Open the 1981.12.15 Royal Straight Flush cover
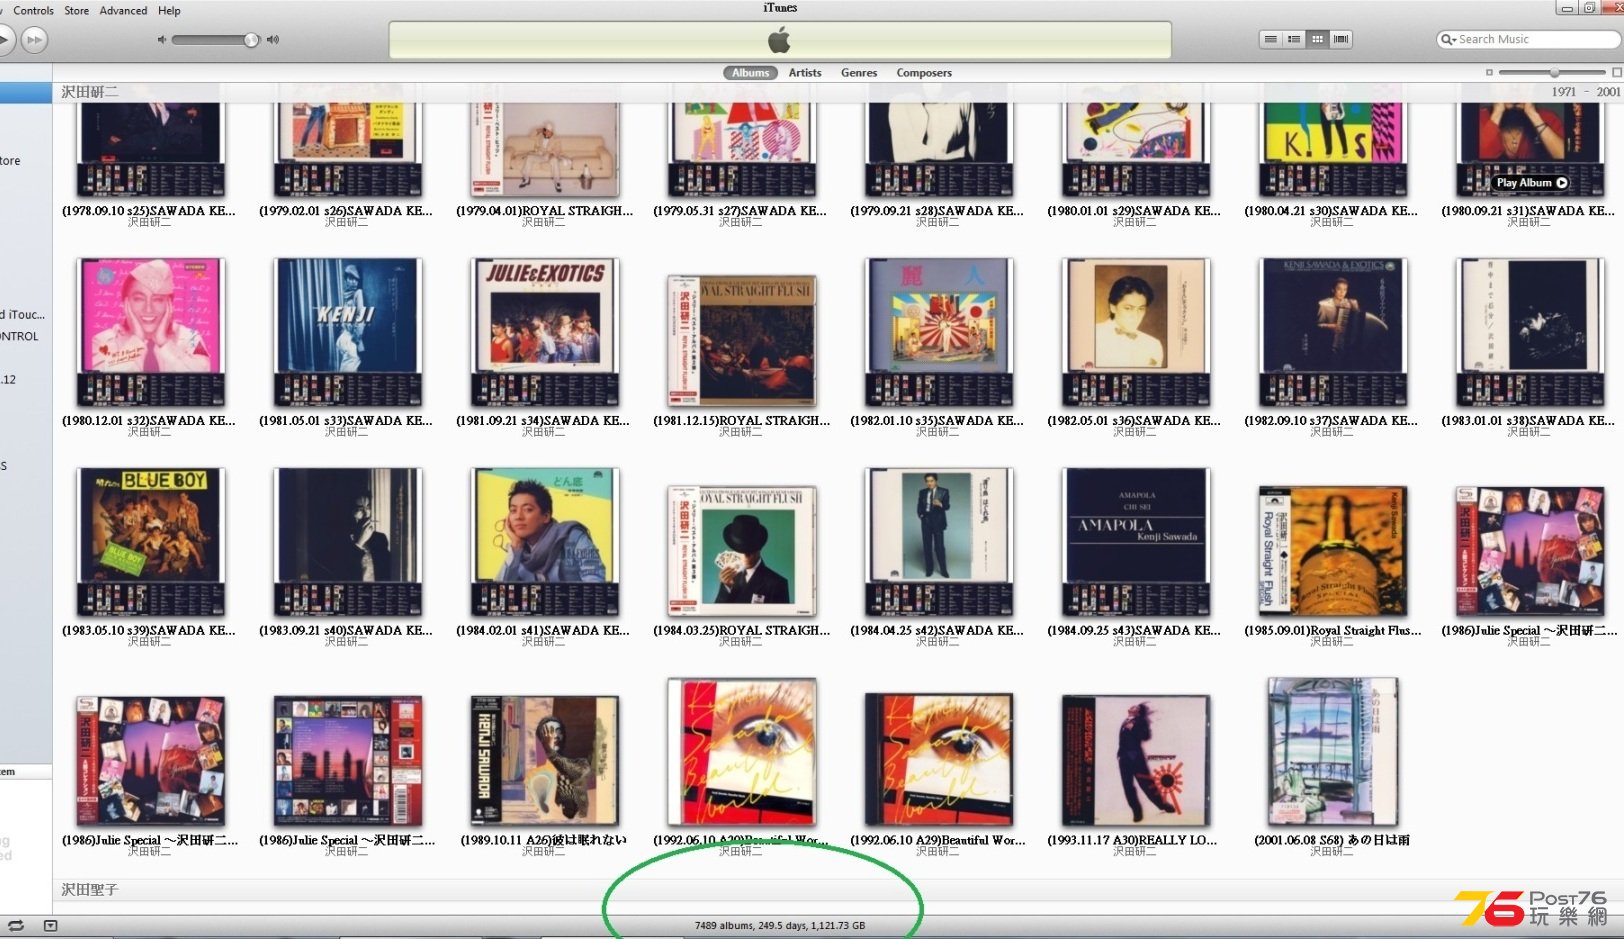Image resolution: width=1624 pixels, height=939 pixels. point(742,341)
